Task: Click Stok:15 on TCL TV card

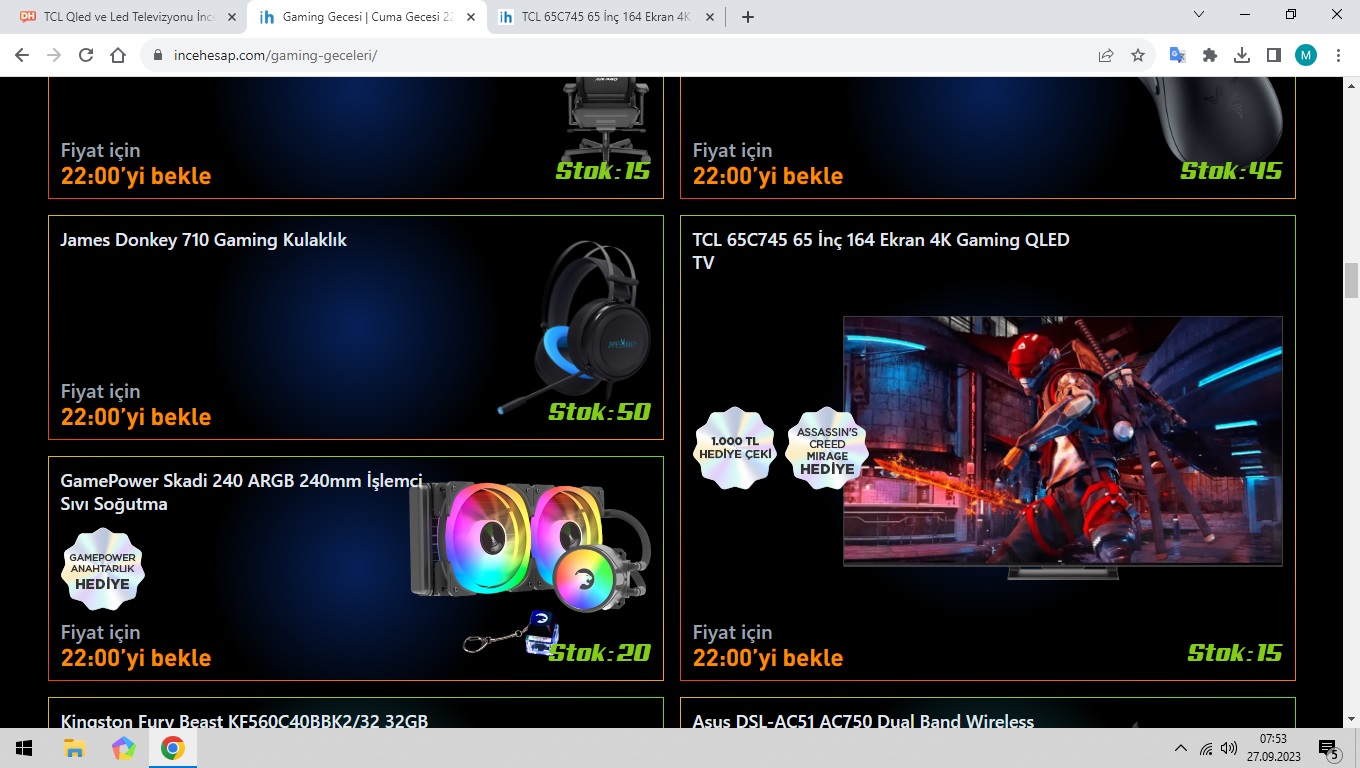Action: 1234,653
